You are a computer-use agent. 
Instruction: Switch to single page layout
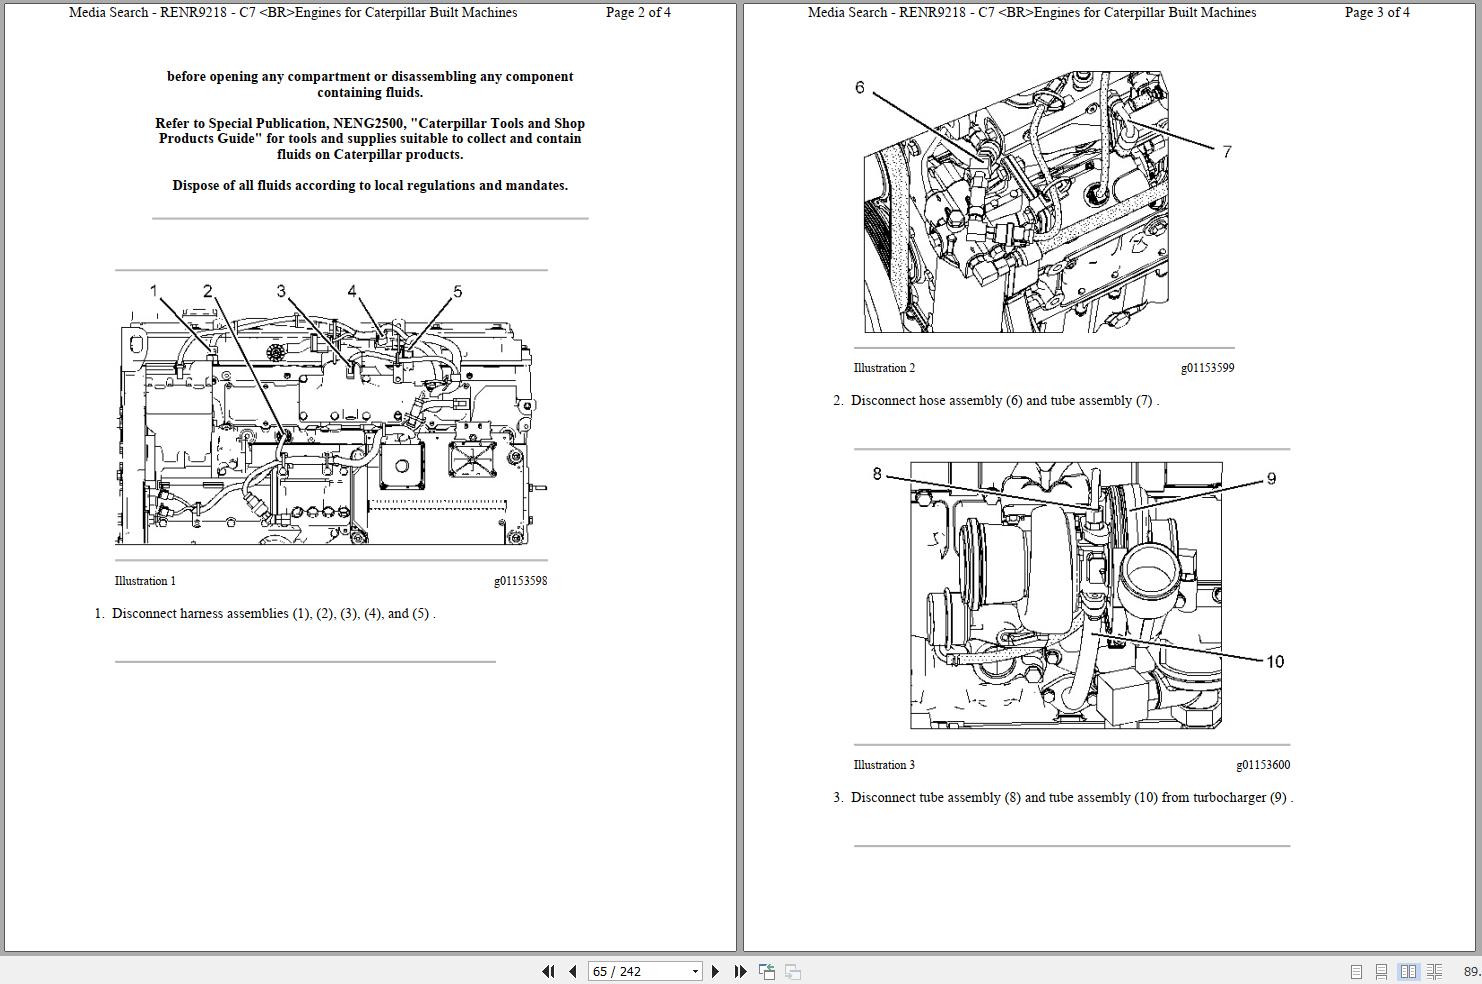(1357, 971)
